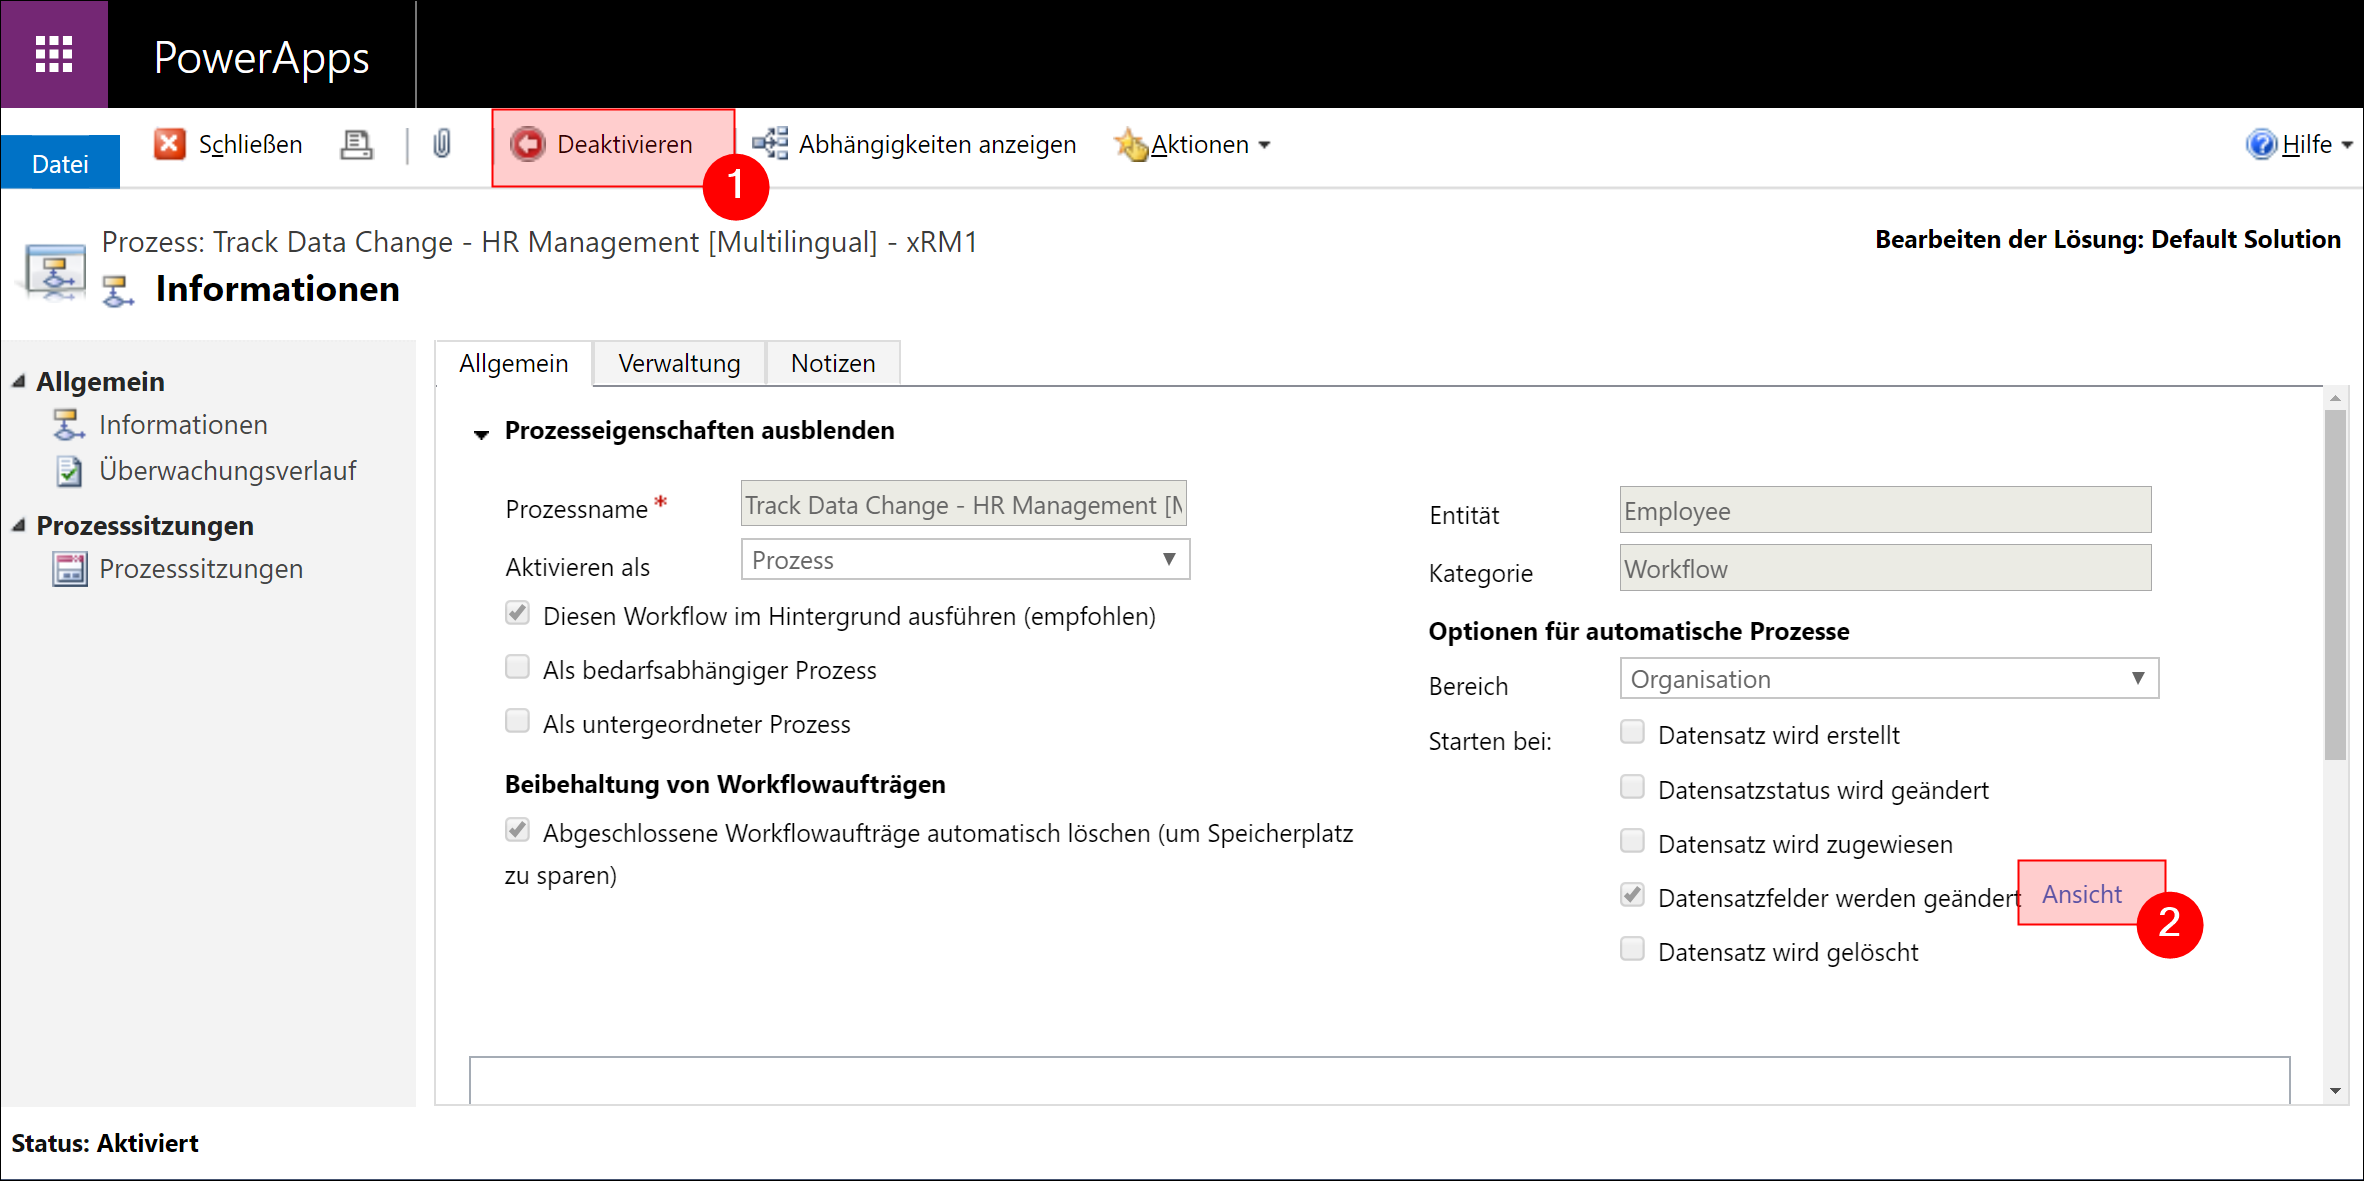Image resolution: width=2364 pixels, height=1181 pixels.
Task: Check 'Datensatz wird erstellt' option
Action: [x=1632, y=732]
